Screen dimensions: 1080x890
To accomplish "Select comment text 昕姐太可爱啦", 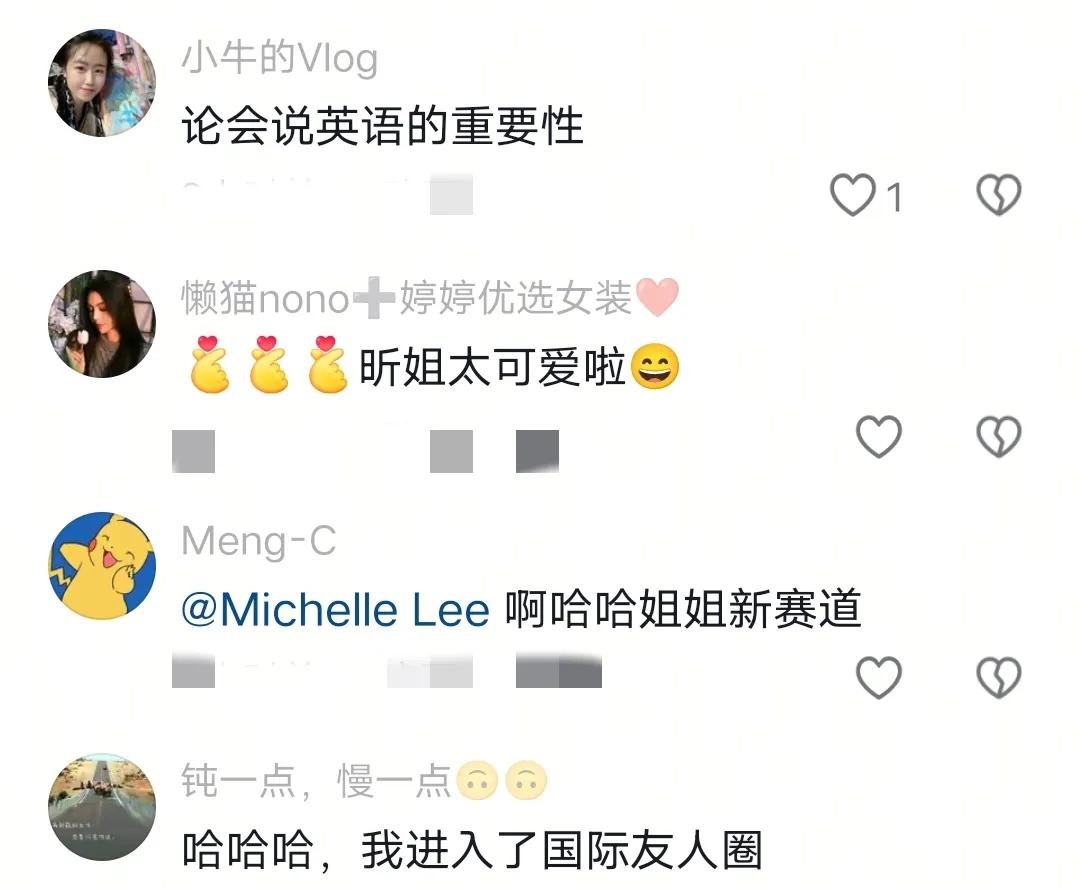I will (492, 367).
